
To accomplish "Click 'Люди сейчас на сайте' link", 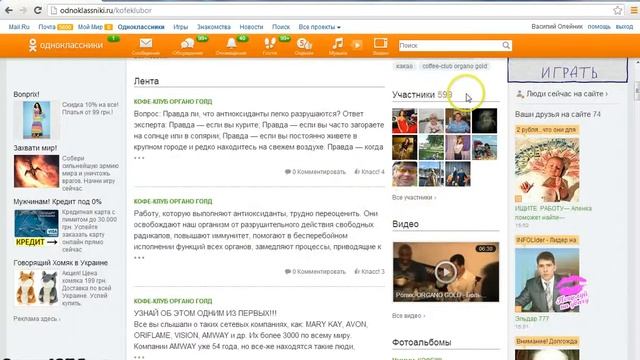I will click(567, 94).
